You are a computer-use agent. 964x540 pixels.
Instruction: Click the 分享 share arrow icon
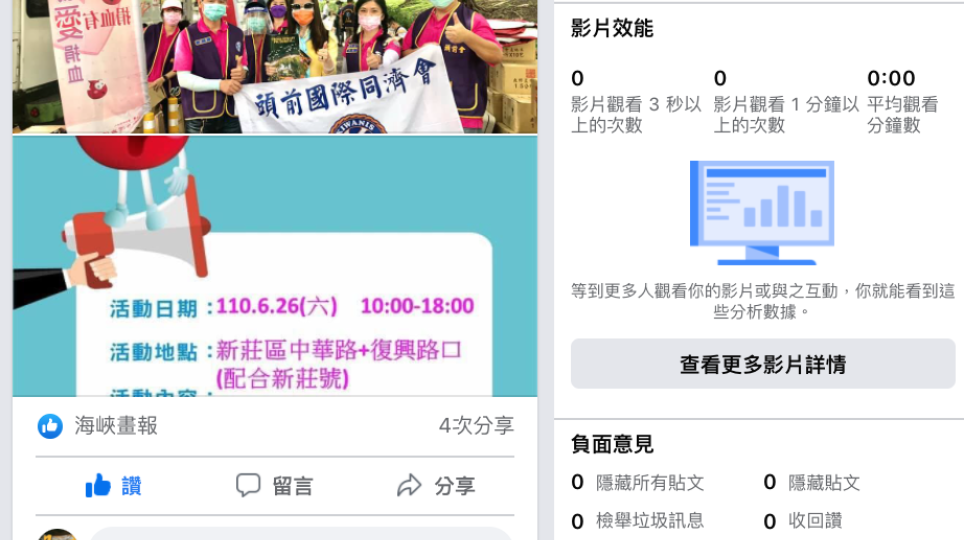pos(409,485)
